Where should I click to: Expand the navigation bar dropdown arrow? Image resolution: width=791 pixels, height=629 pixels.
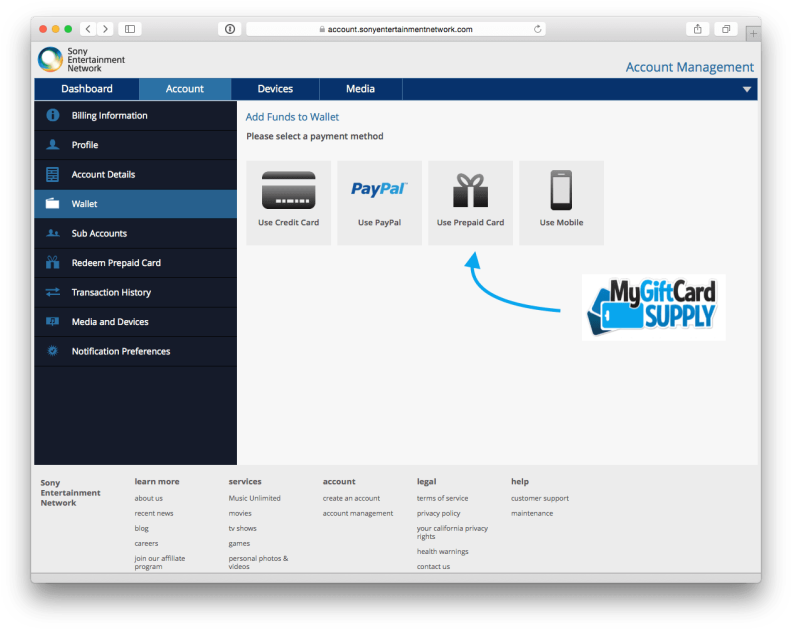click(x=747, y=89)
